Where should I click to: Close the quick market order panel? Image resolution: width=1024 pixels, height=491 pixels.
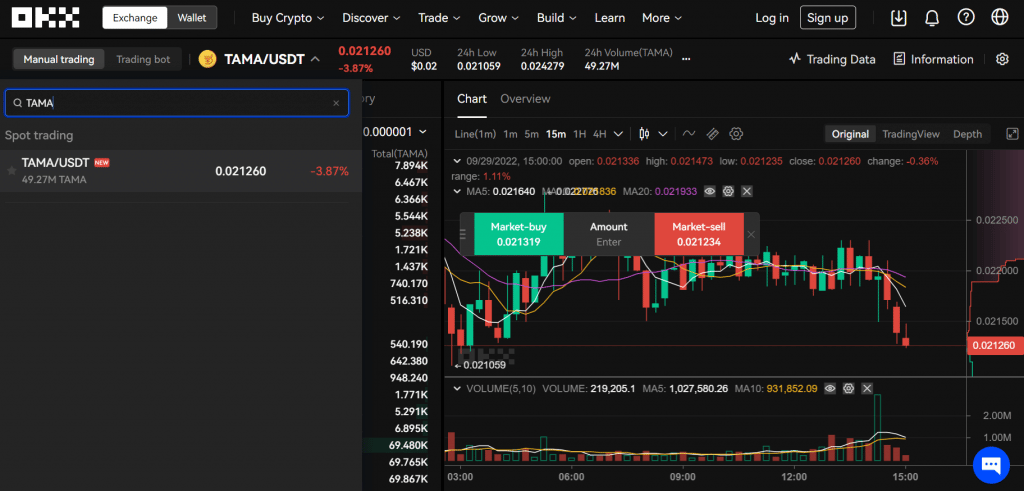(752, 234)
